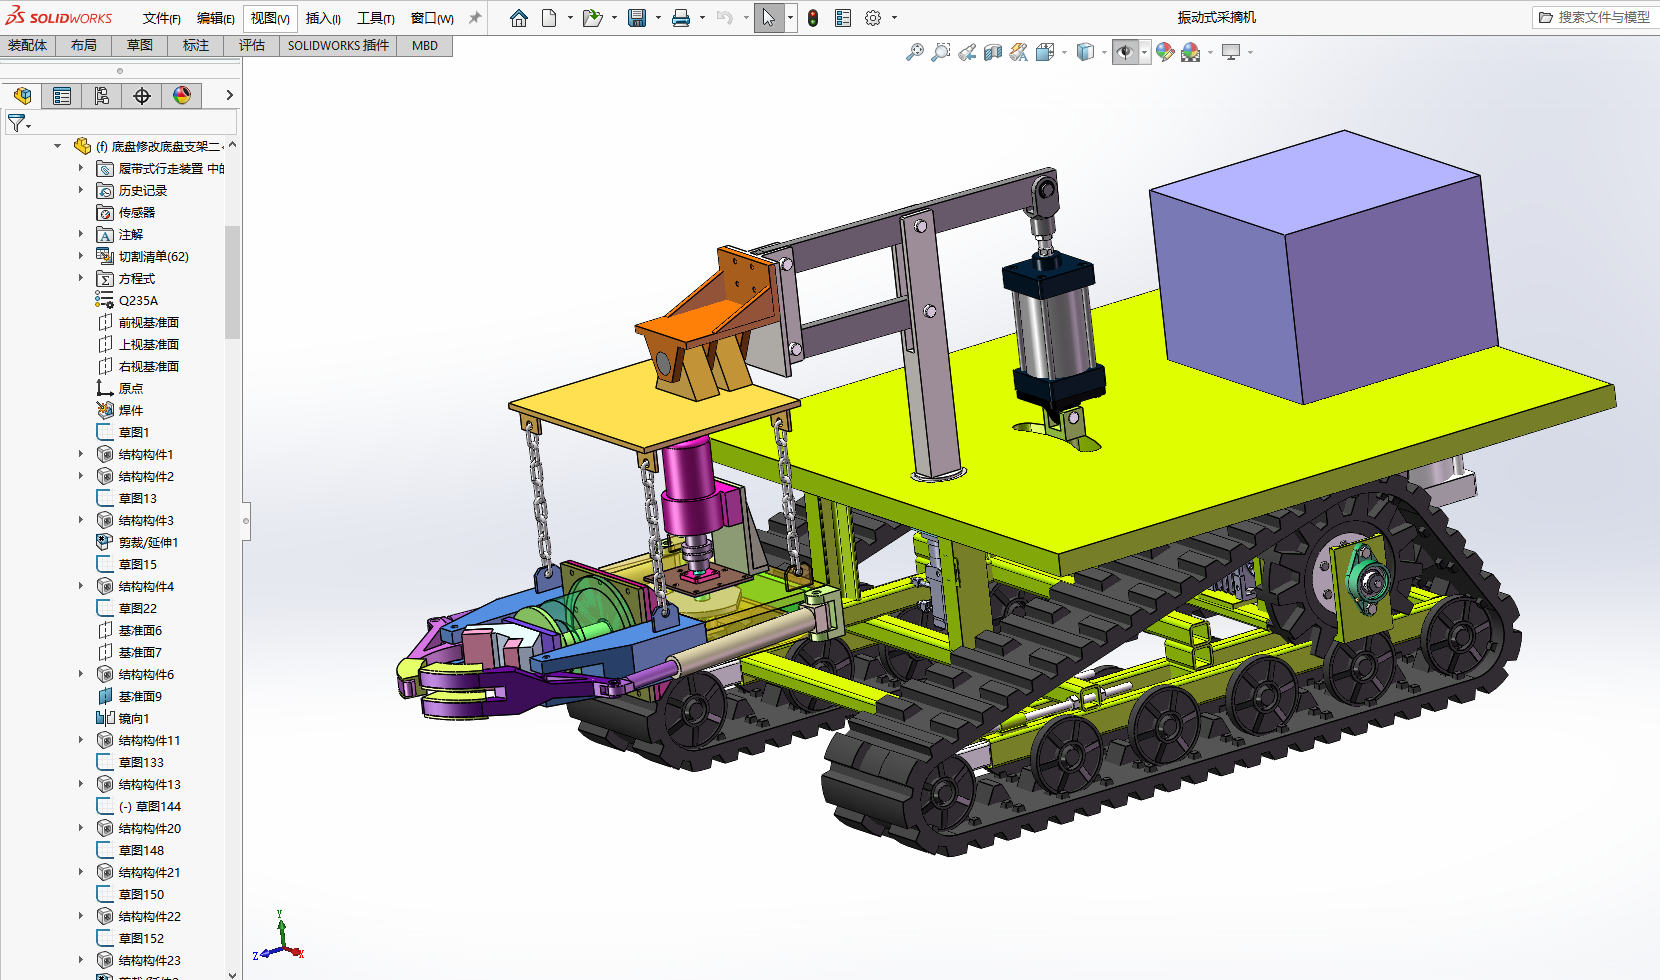Switch to SOLIDWORKS 插件 tab
The width and height of the screenshot is (1660, 980).
coord(338,46)
